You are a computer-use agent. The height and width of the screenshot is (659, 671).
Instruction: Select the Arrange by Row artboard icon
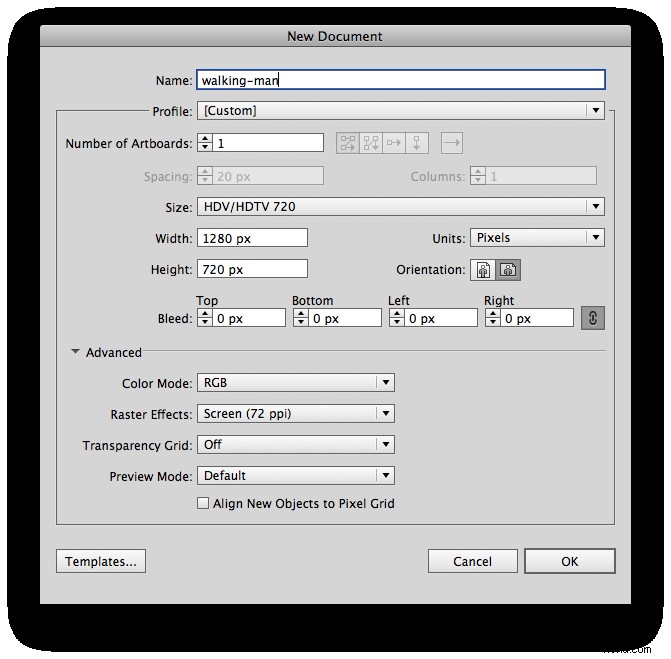click(x=394, y=143)
